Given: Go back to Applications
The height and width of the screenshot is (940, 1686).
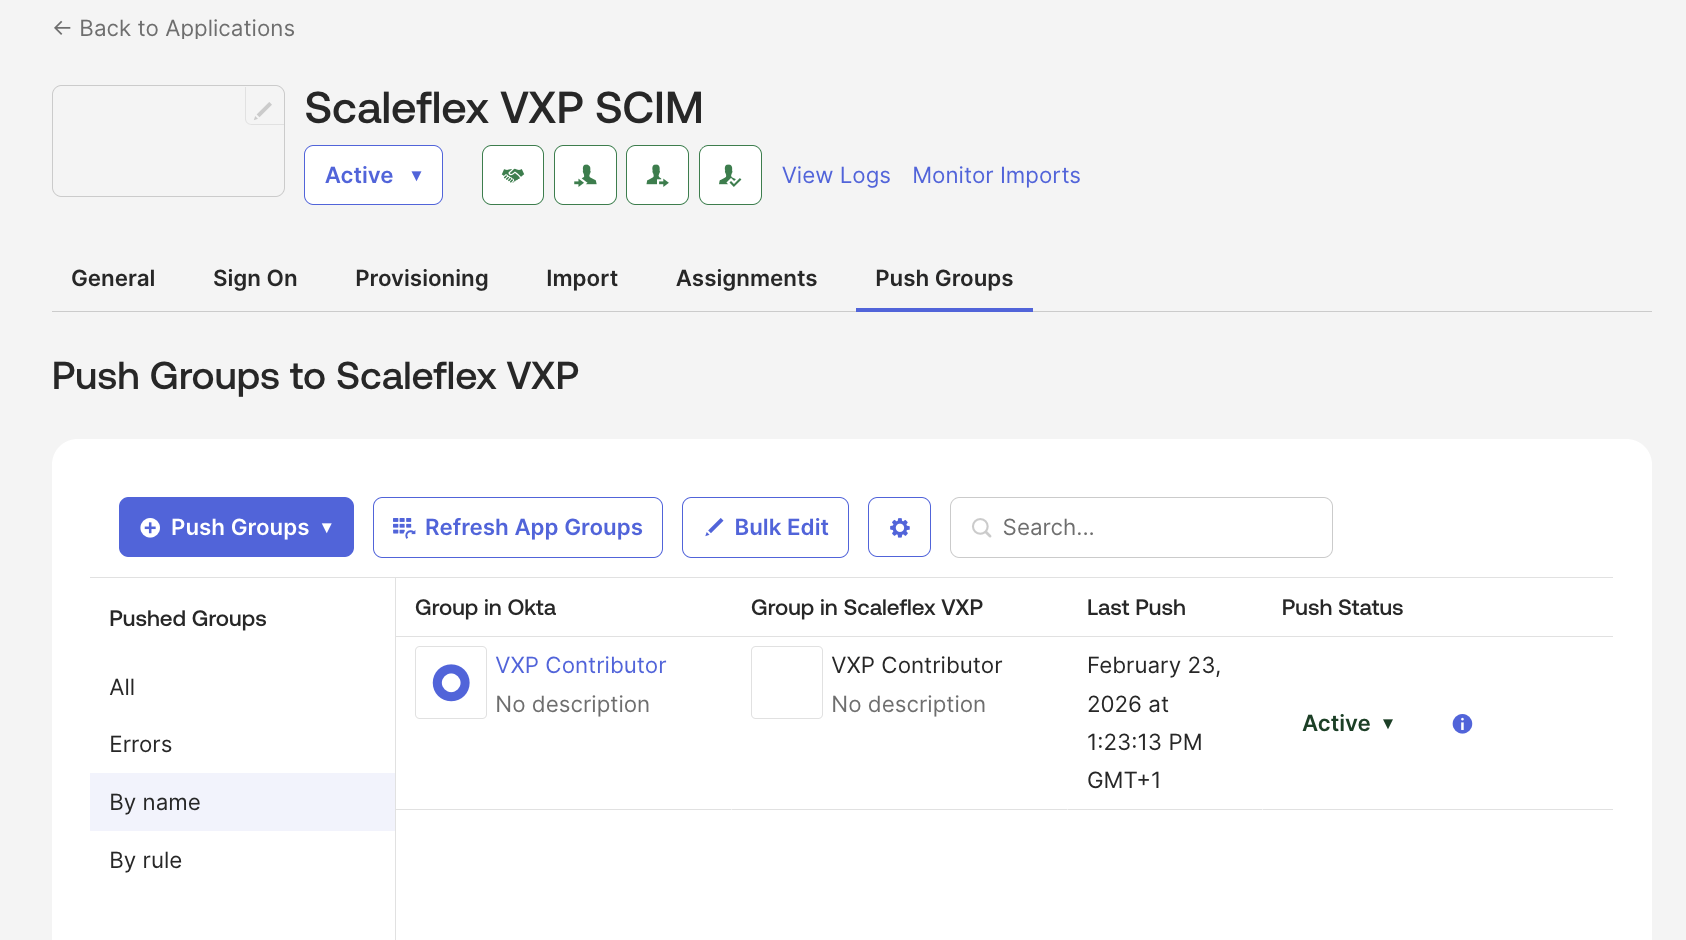Looking at the screenshot, I should point(174,28).
